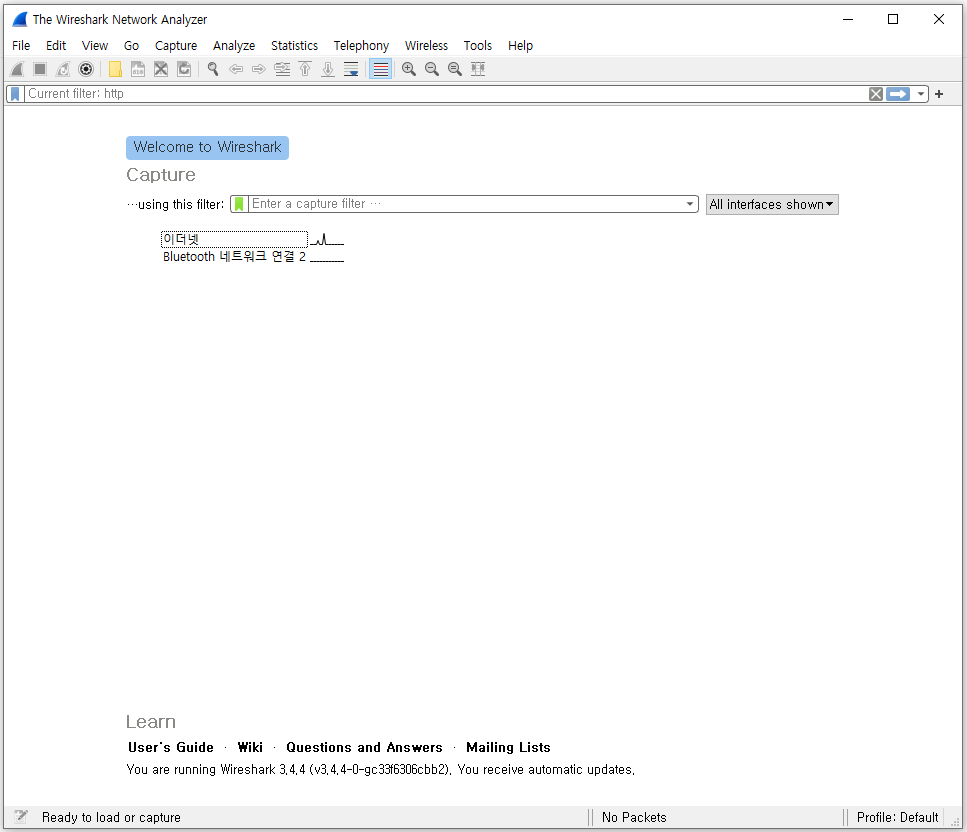Minimize the Wireshark window
Image resolution: width=967 pixels, height=832 pixels.
(x=848, y=19)
